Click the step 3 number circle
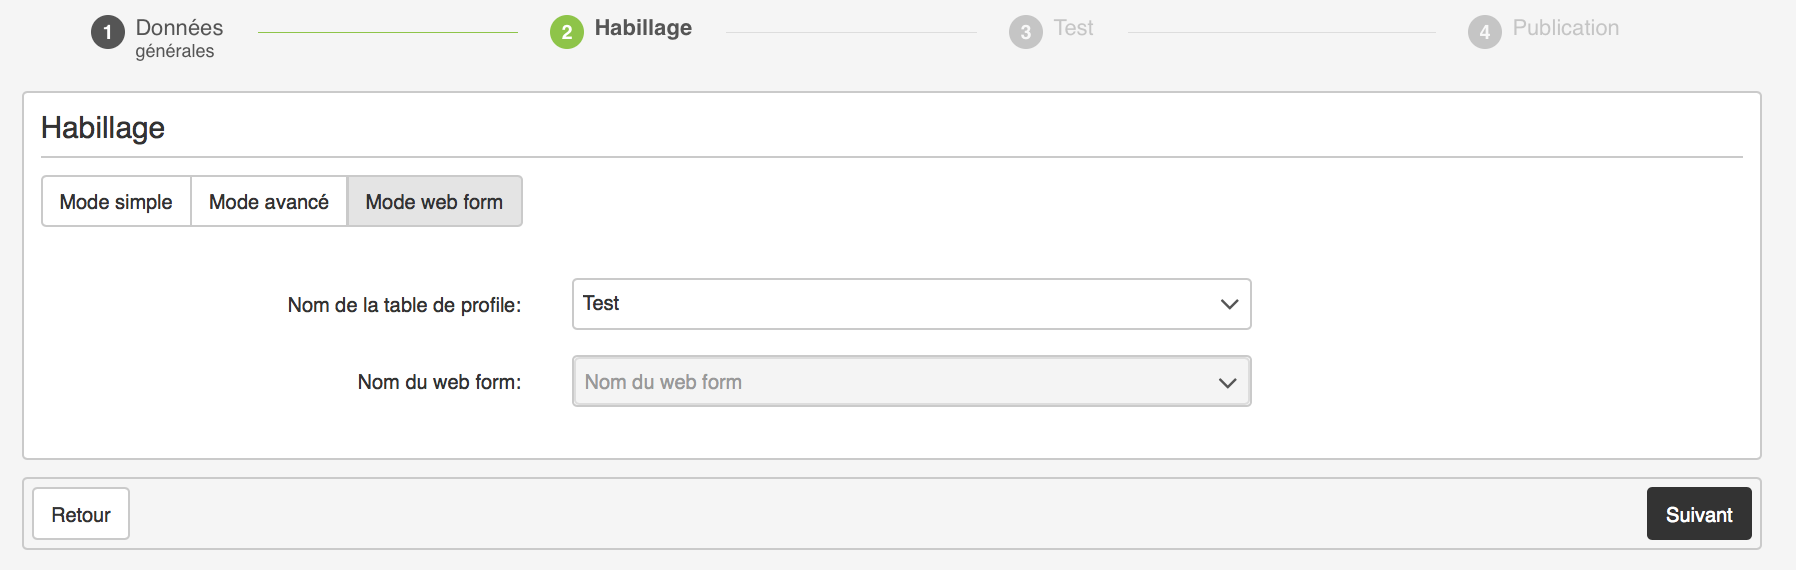 click(1025, 32)
